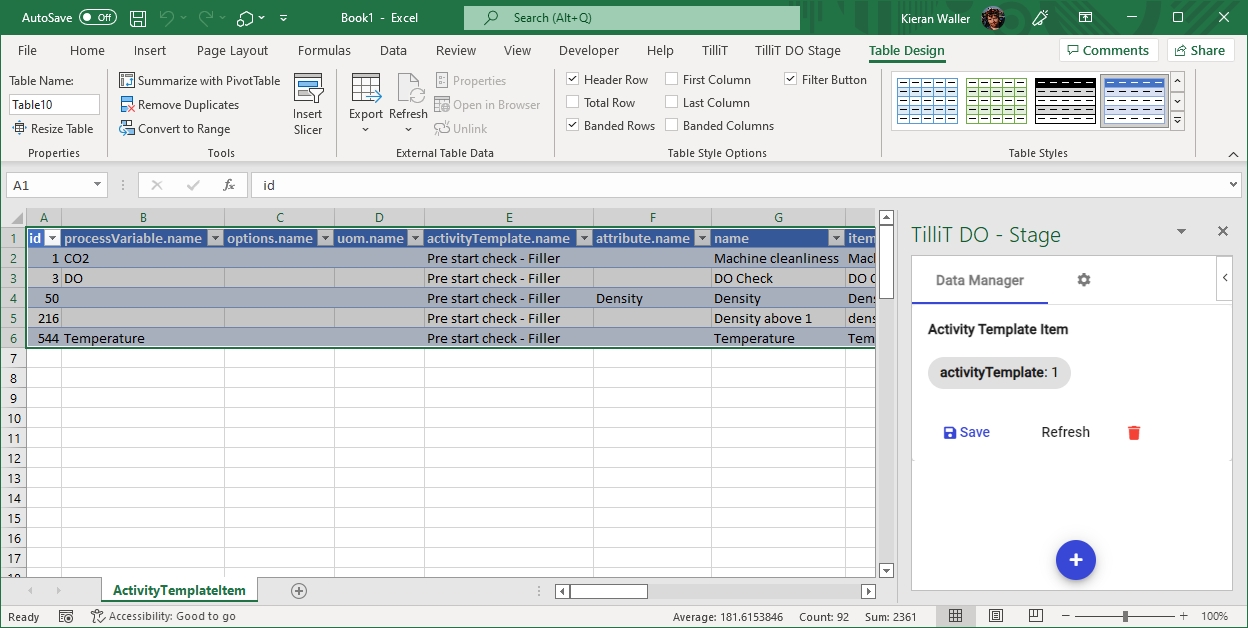This screenshot has width=1248, height=628.
Task: Open settings gear in TilliT panel
Action: [1083, 280]
